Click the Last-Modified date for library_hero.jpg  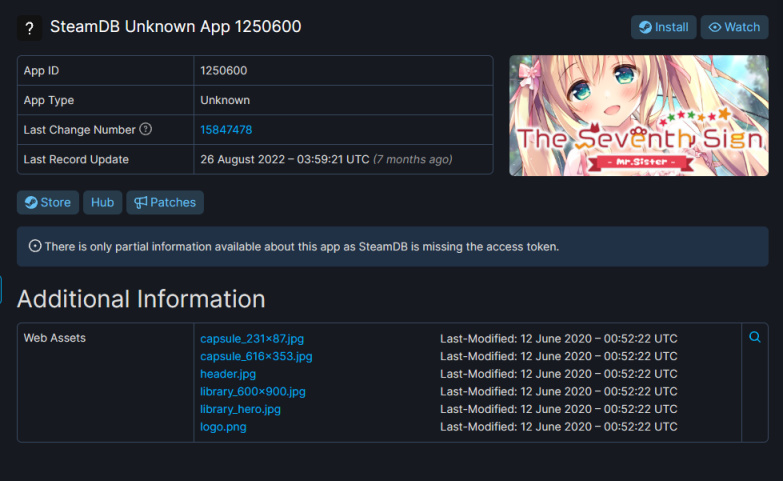[x=559, y=409]
